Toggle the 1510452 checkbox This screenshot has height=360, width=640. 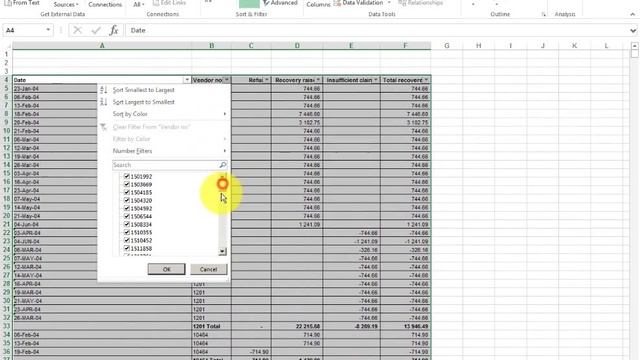coord(127,240)
